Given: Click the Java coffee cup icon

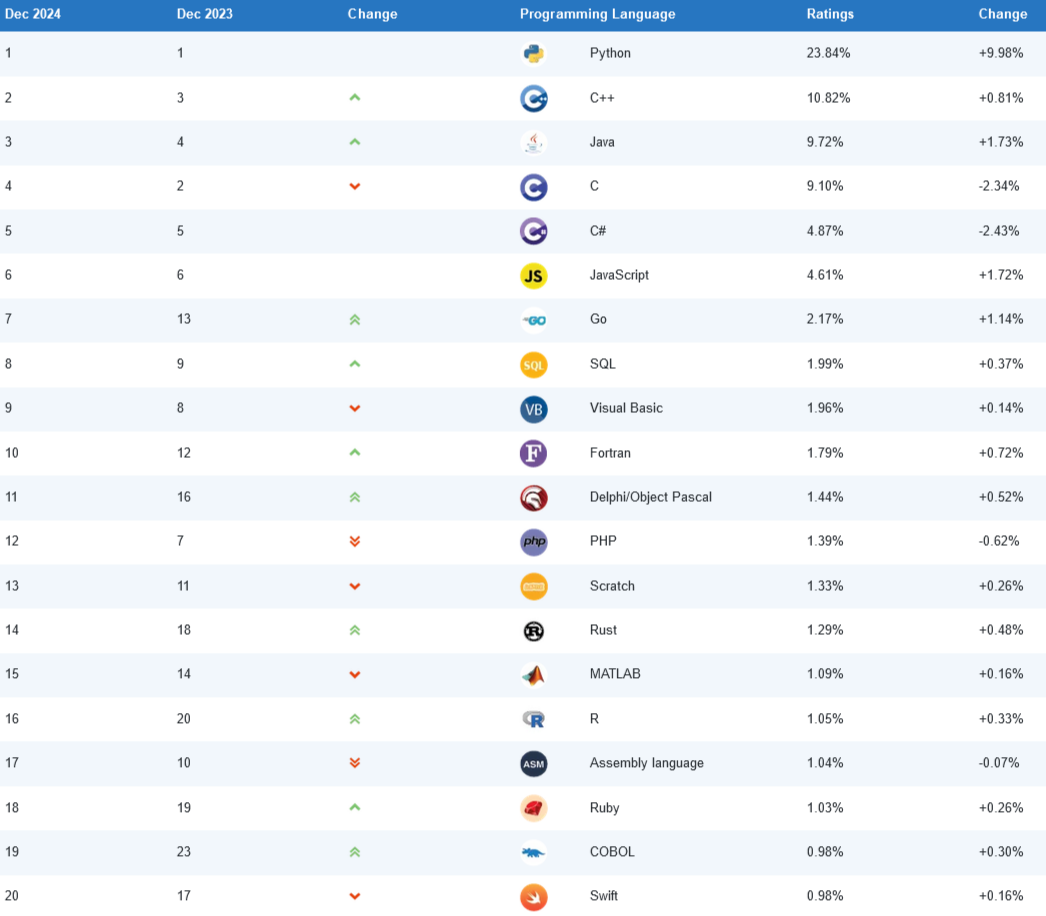Looking at the screenshot, I should [534, 142].
